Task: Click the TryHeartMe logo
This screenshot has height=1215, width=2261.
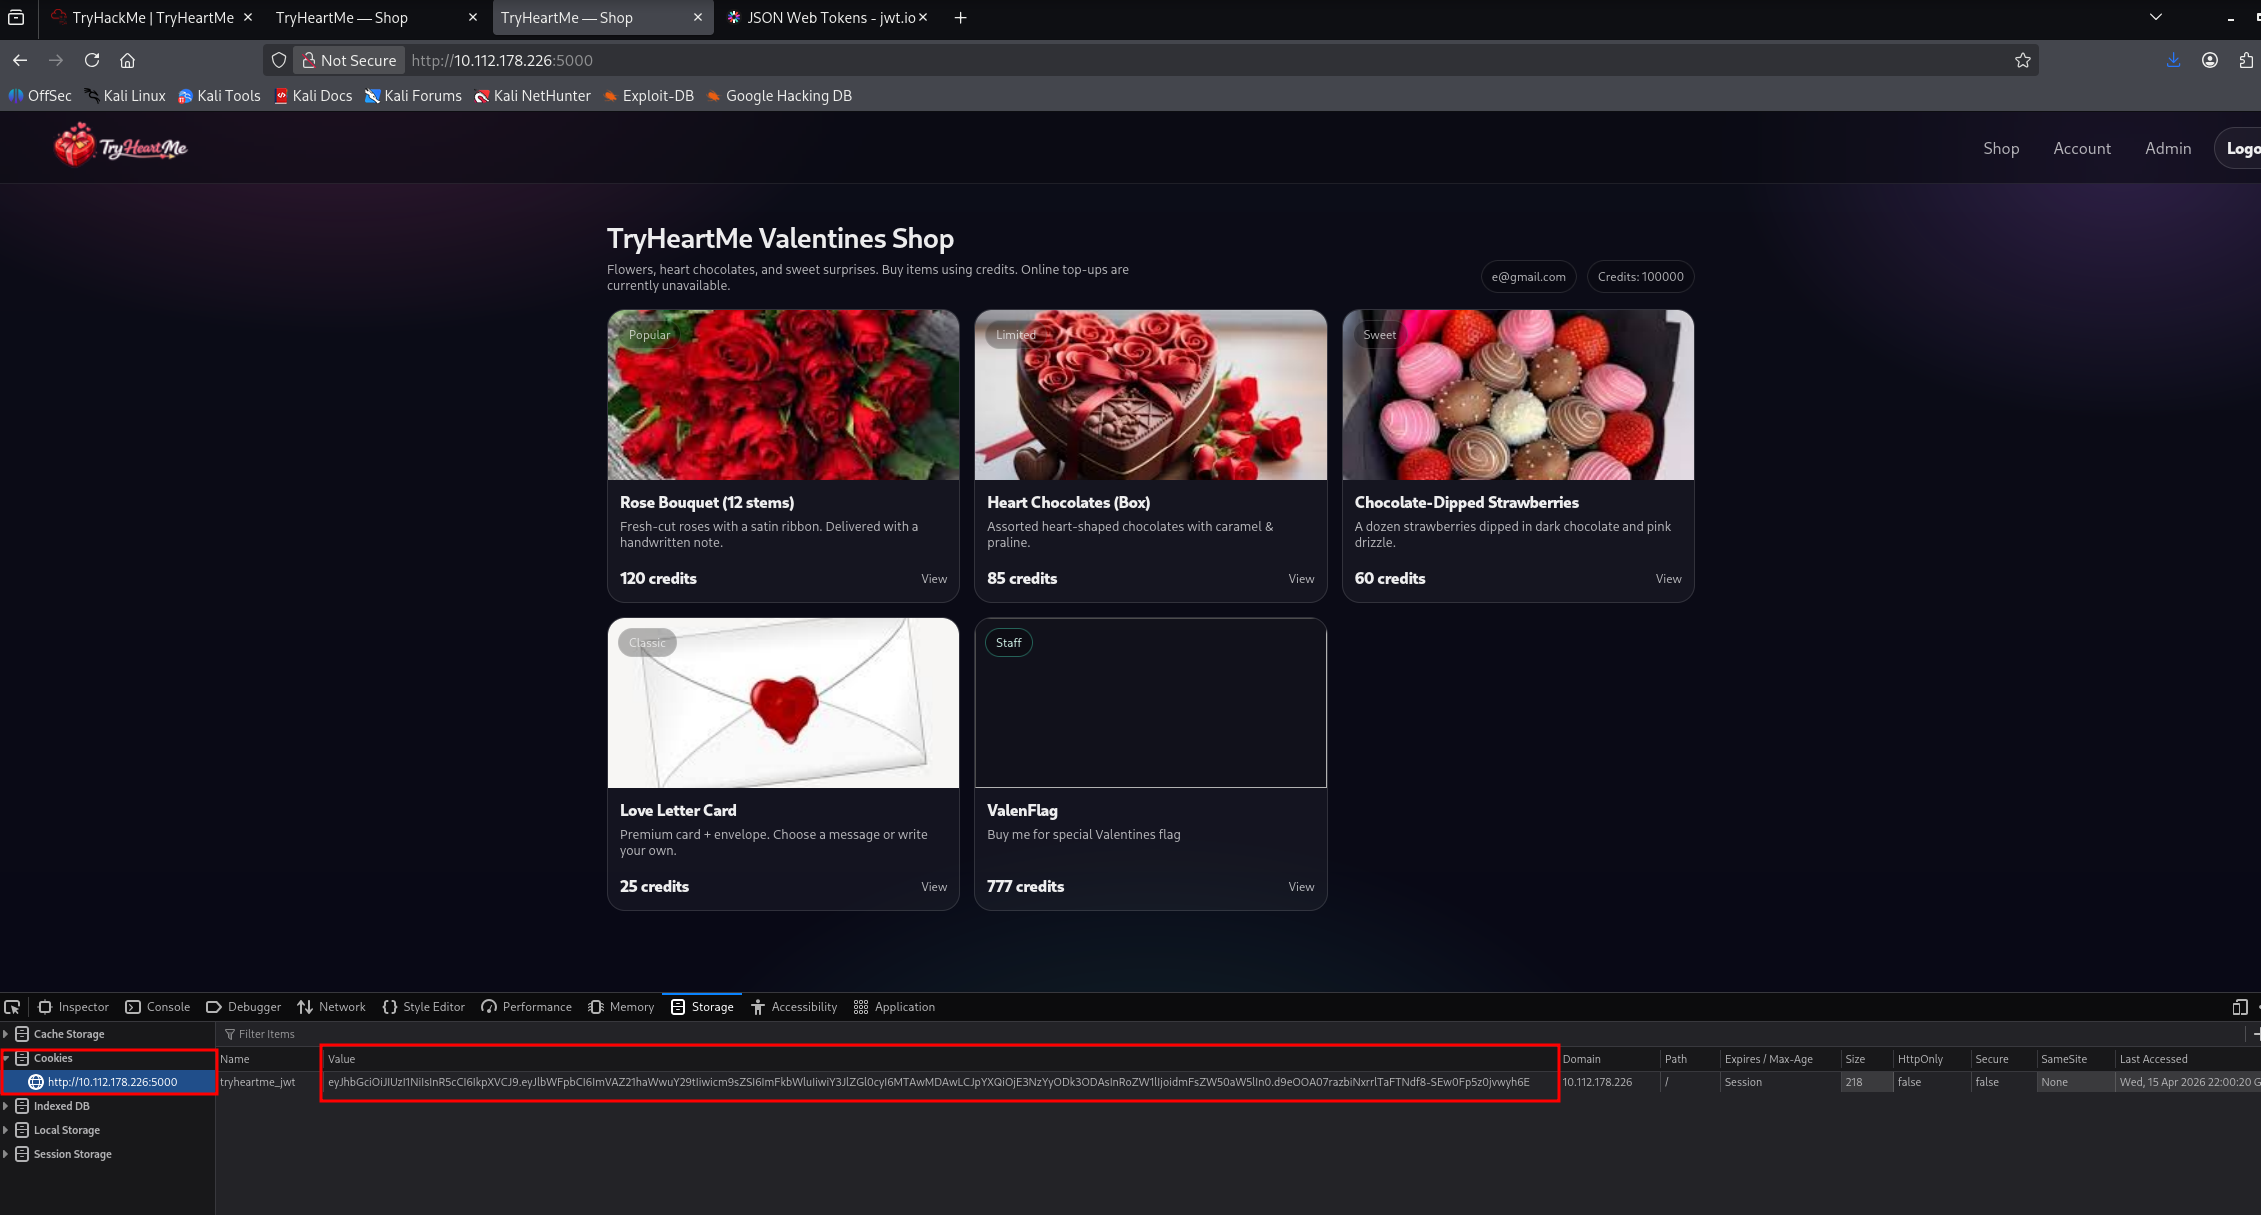Action: click(121, 146)
